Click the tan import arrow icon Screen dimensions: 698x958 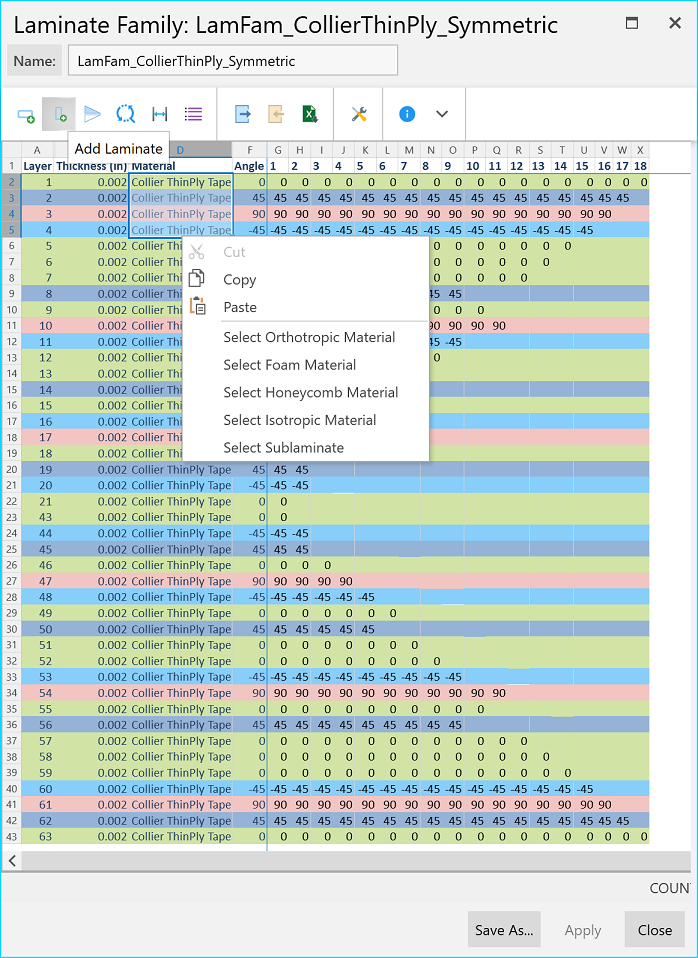click(276, 114)
